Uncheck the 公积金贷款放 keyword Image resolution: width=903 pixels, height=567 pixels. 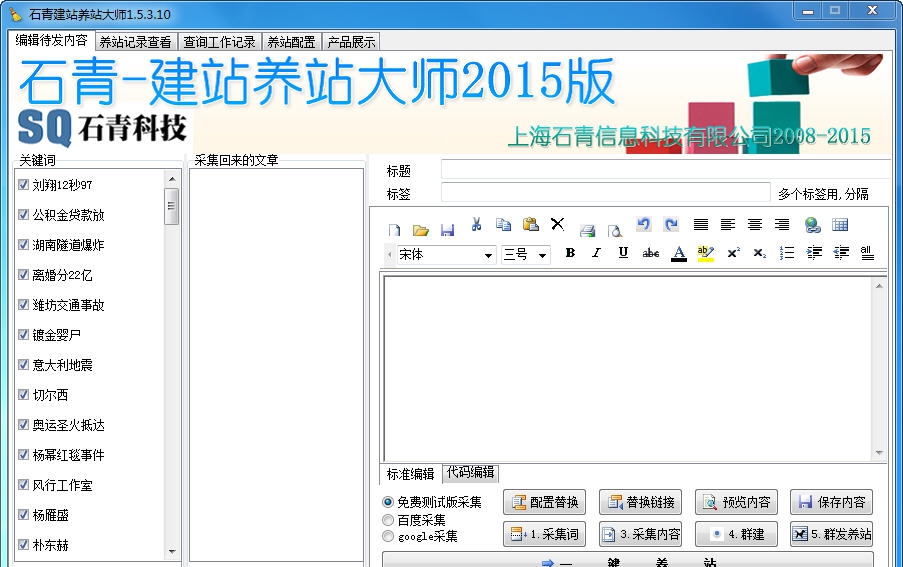tap(24, 214)
